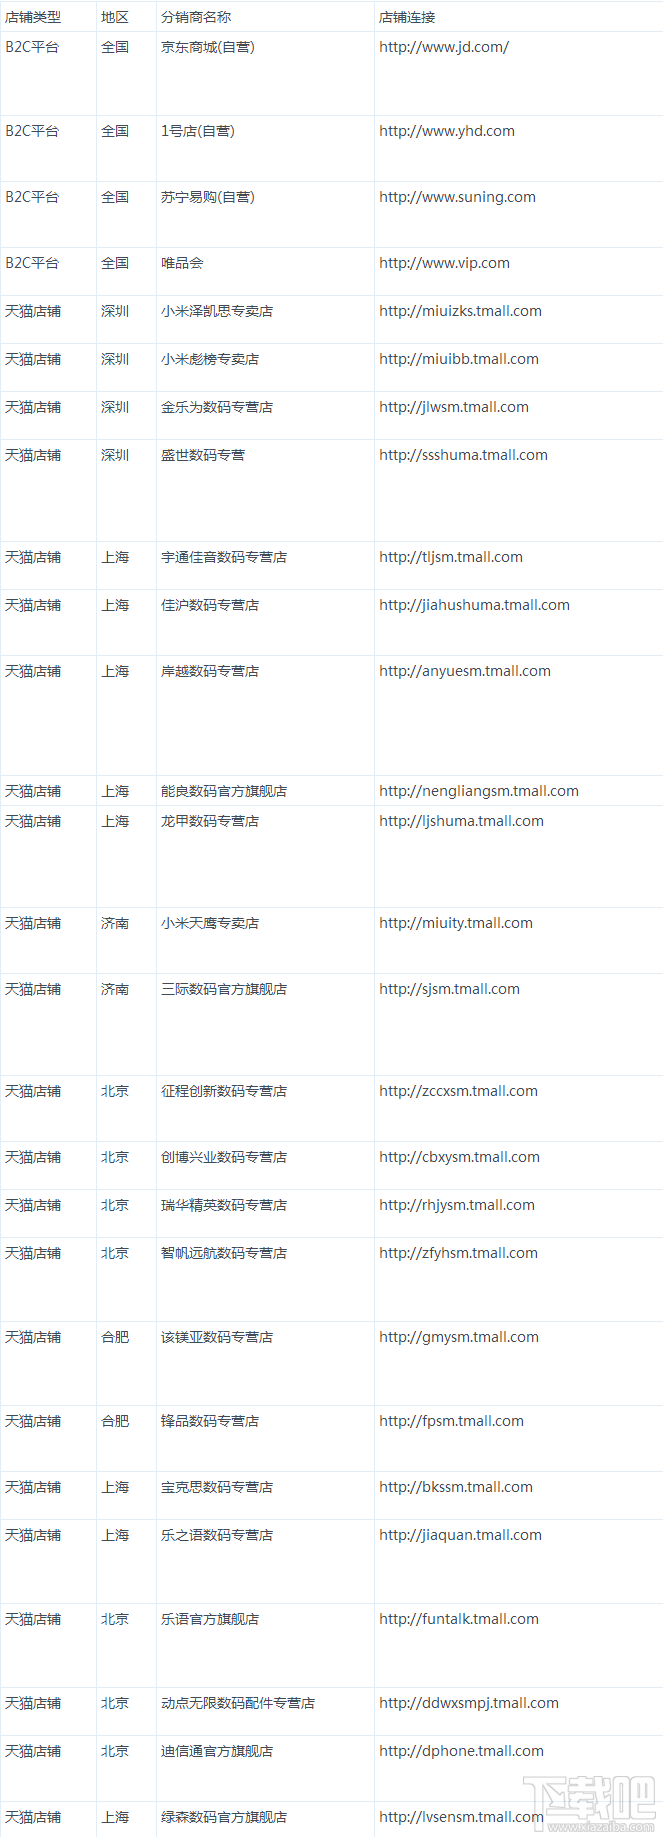
Task: Select the 三际数码官方旗舰店 cell
Action: coord(224,989)
